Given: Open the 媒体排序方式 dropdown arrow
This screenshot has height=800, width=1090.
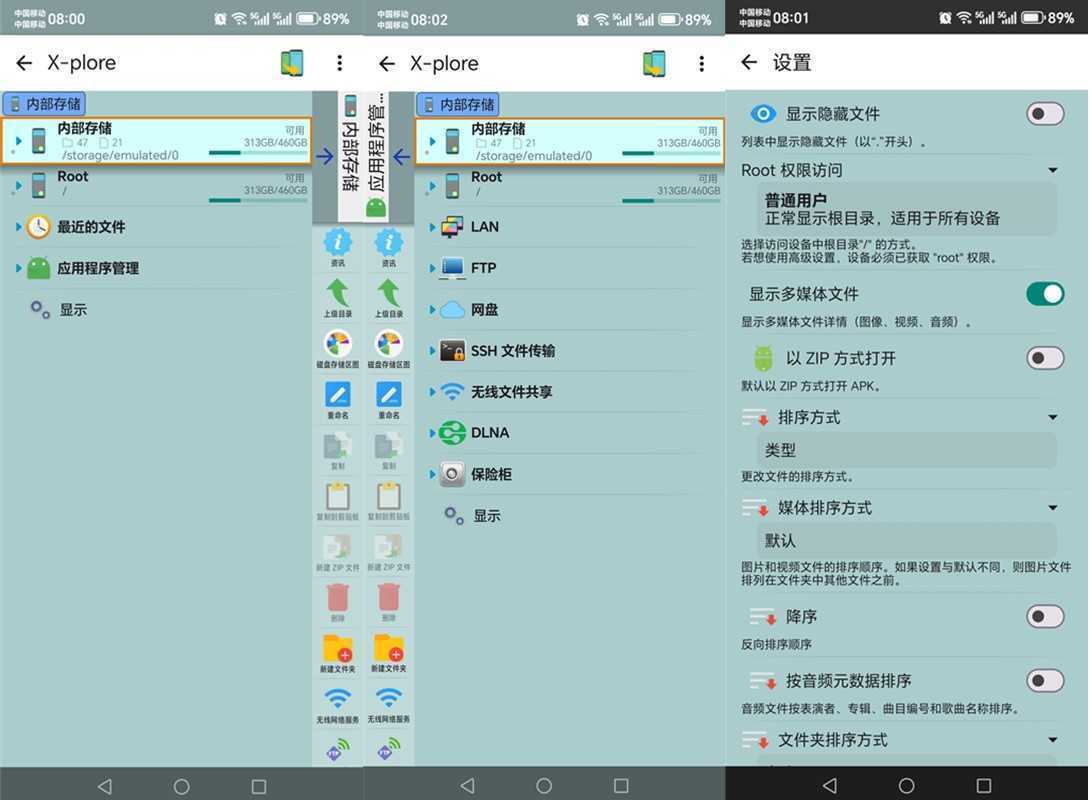Looking at the screenshot, I should tap(1053, 508).
